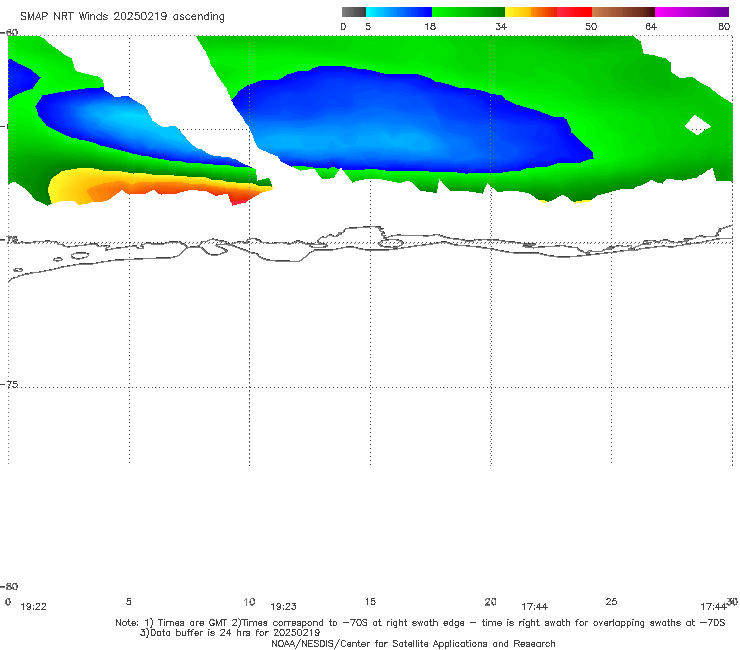This screenshot has height=650, width=740.
Task: Click the longitude axis label '15'
Action: pyautogui.click(x=370, y=601)
